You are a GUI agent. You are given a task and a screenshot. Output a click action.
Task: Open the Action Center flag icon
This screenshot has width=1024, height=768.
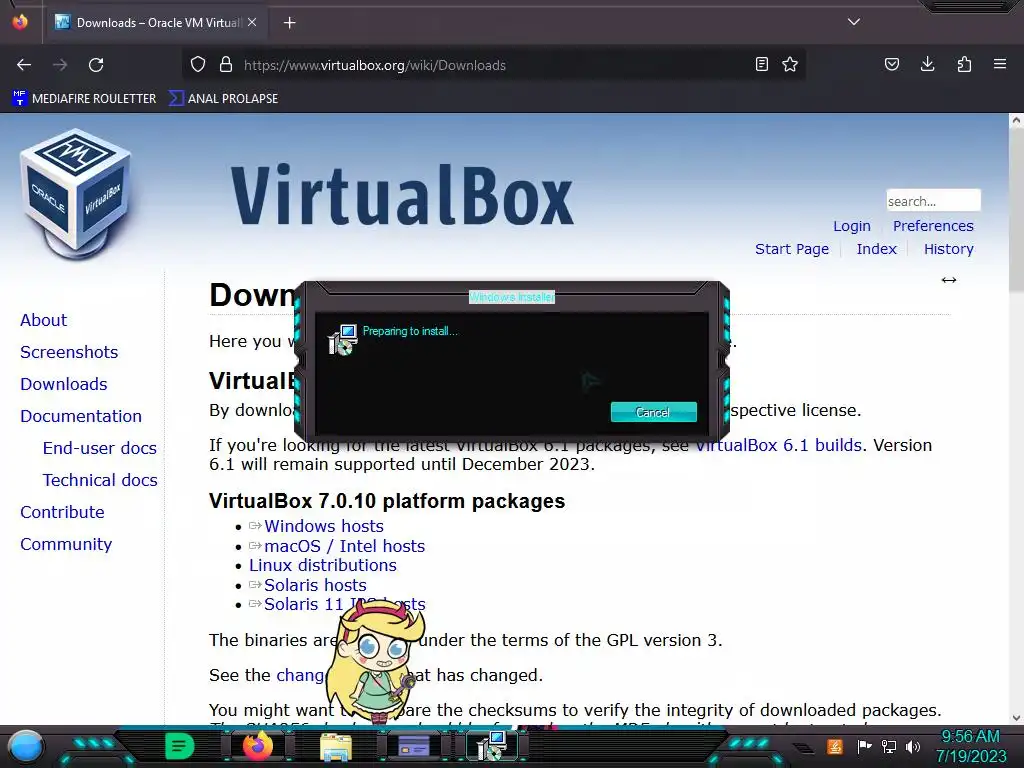864,746
